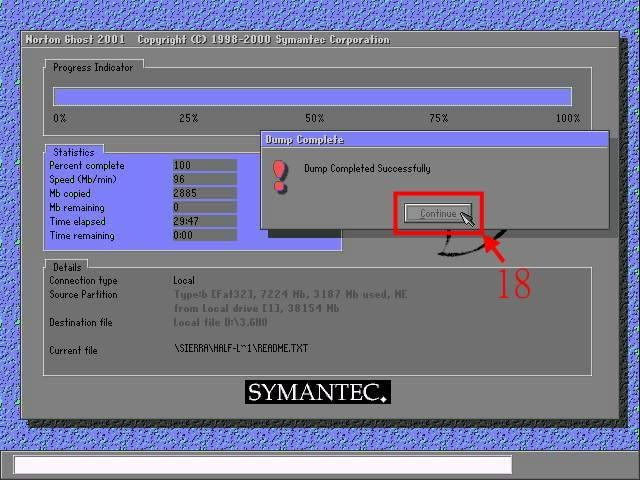Click the Percent complete value 100
640x480 pixels.
[204, 165]
